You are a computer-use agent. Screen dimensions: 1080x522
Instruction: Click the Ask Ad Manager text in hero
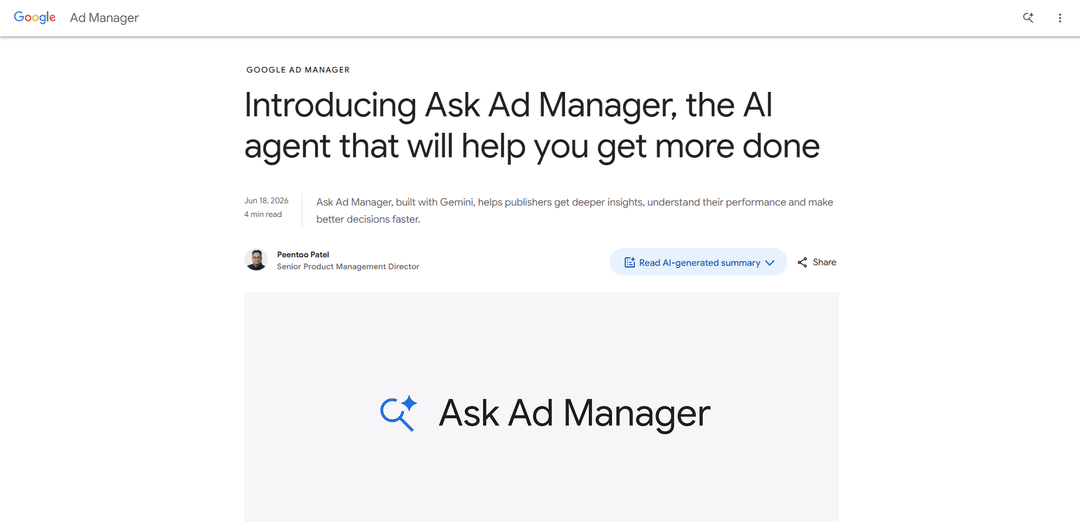(x=574, y=414)
